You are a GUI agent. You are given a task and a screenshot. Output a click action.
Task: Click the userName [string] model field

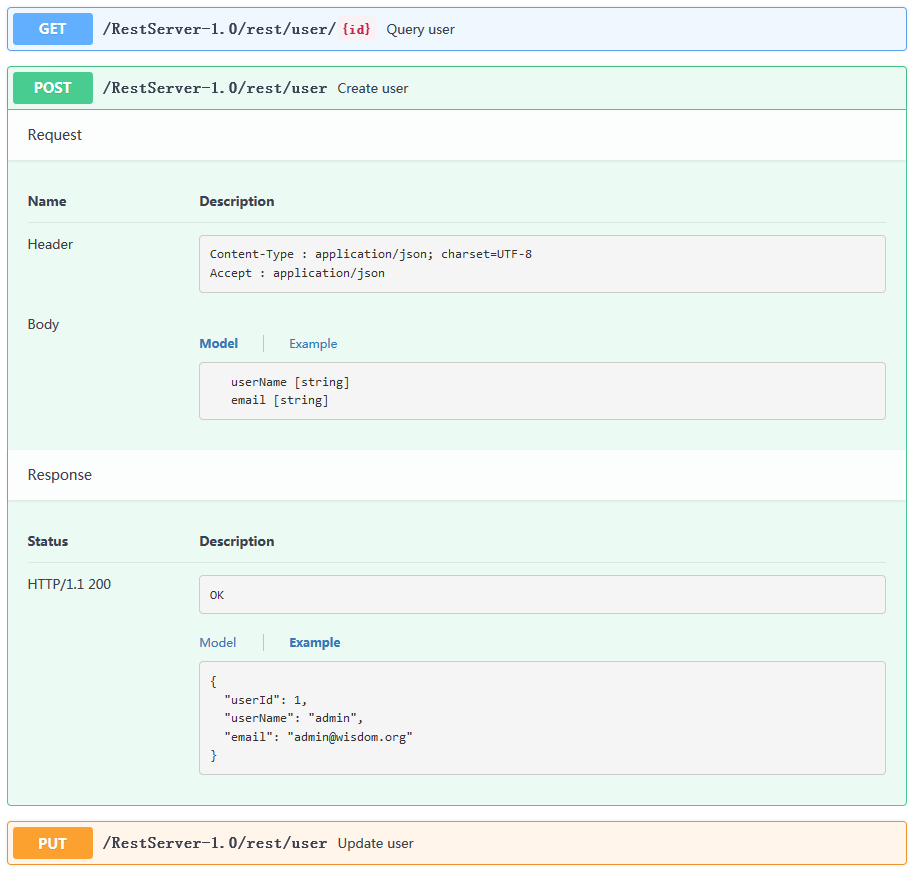[x=290, y=382]
